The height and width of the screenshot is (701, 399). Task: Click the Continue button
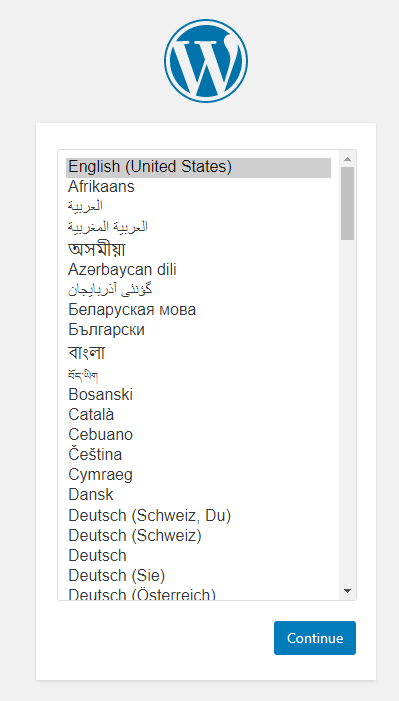coord(315,638)
